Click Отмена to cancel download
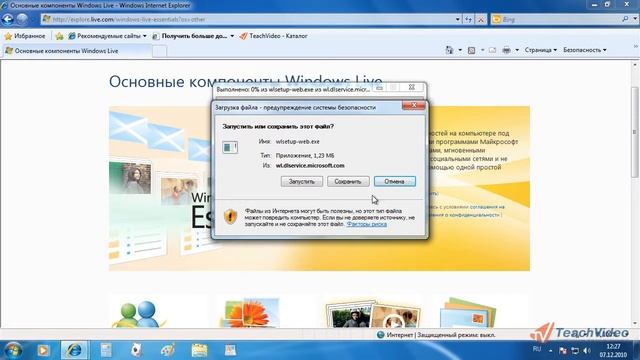Image resolution: width=640 pixels, height=360 pixels. [395, 181]
